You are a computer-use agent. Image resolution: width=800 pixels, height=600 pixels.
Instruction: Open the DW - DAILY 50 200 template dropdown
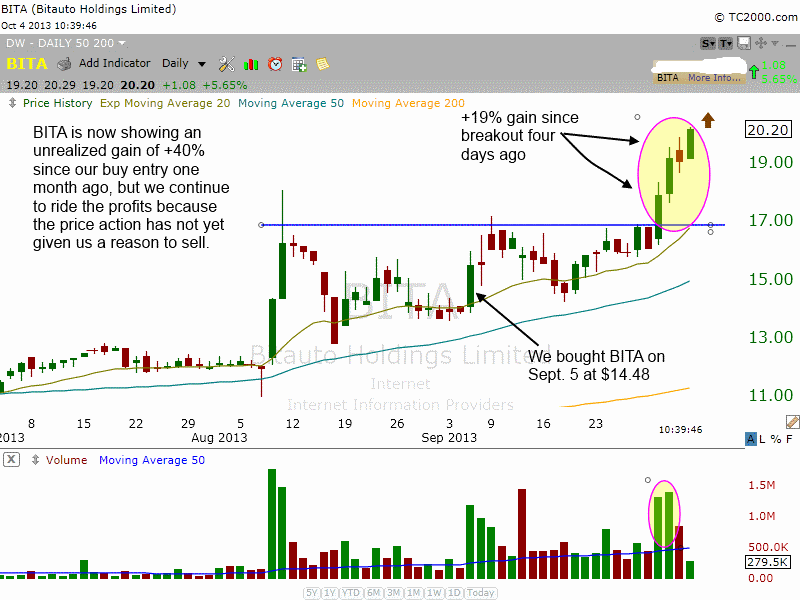pyautogui.click(x=65, y=43)
